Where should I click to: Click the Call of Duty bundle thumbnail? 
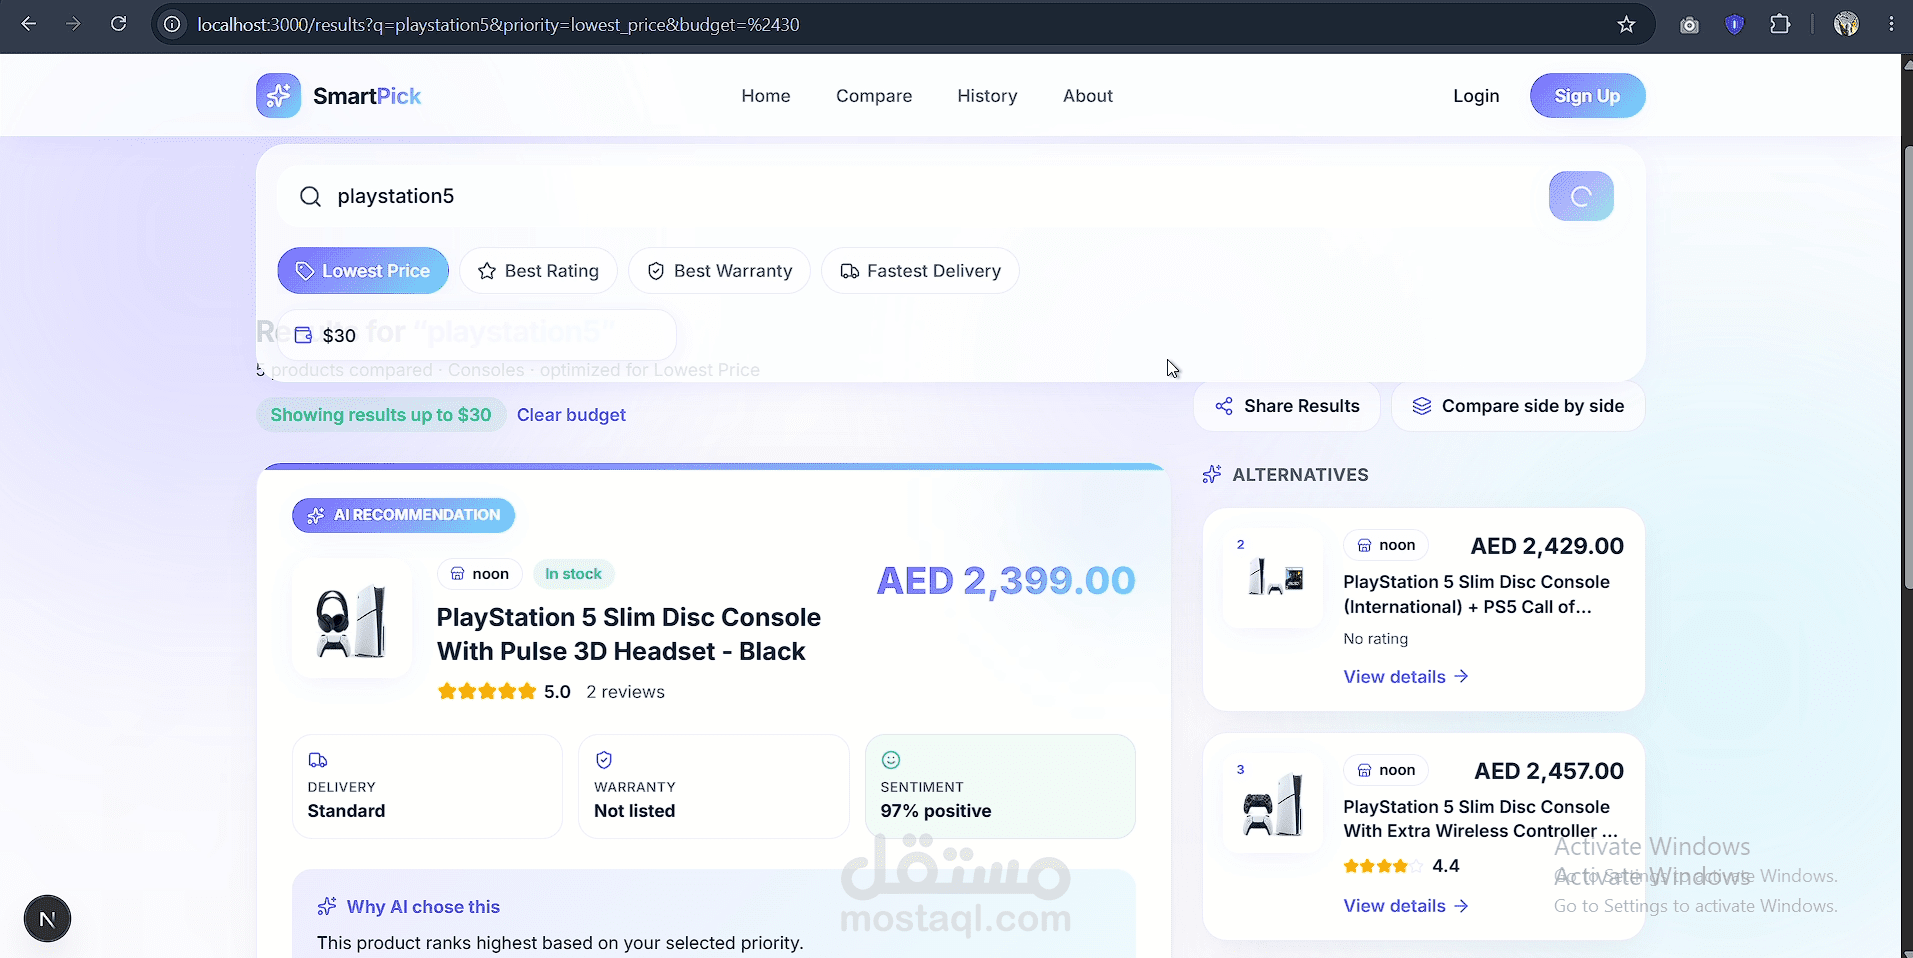tap(1273, 578)
